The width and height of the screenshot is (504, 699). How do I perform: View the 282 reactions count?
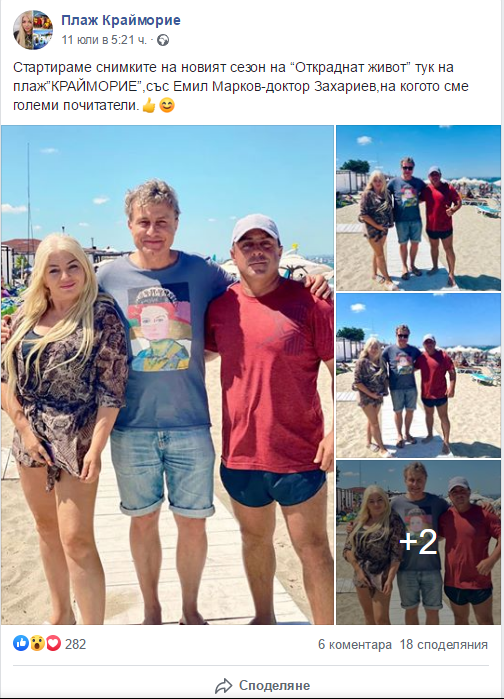pos(75,644)
